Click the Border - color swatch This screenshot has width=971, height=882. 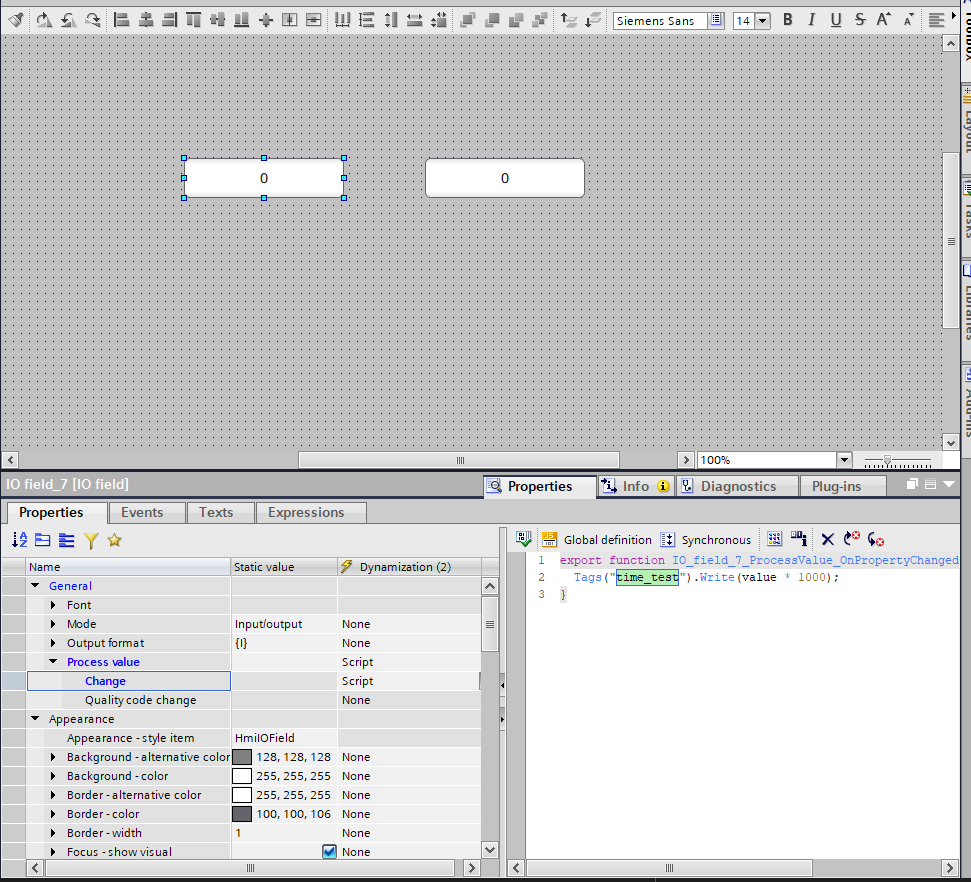click(x=242, y=814)
